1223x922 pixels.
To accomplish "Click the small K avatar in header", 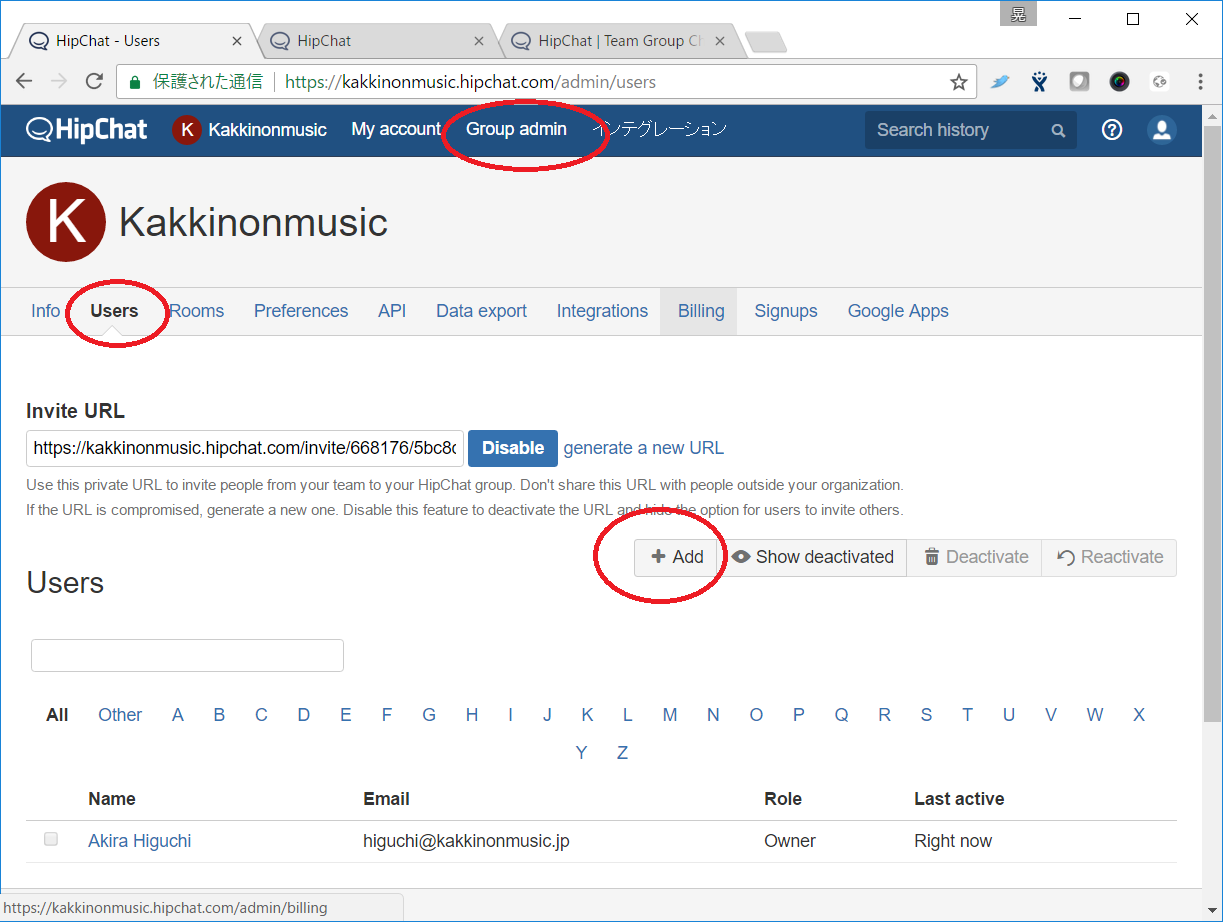I will coord(187,130).
